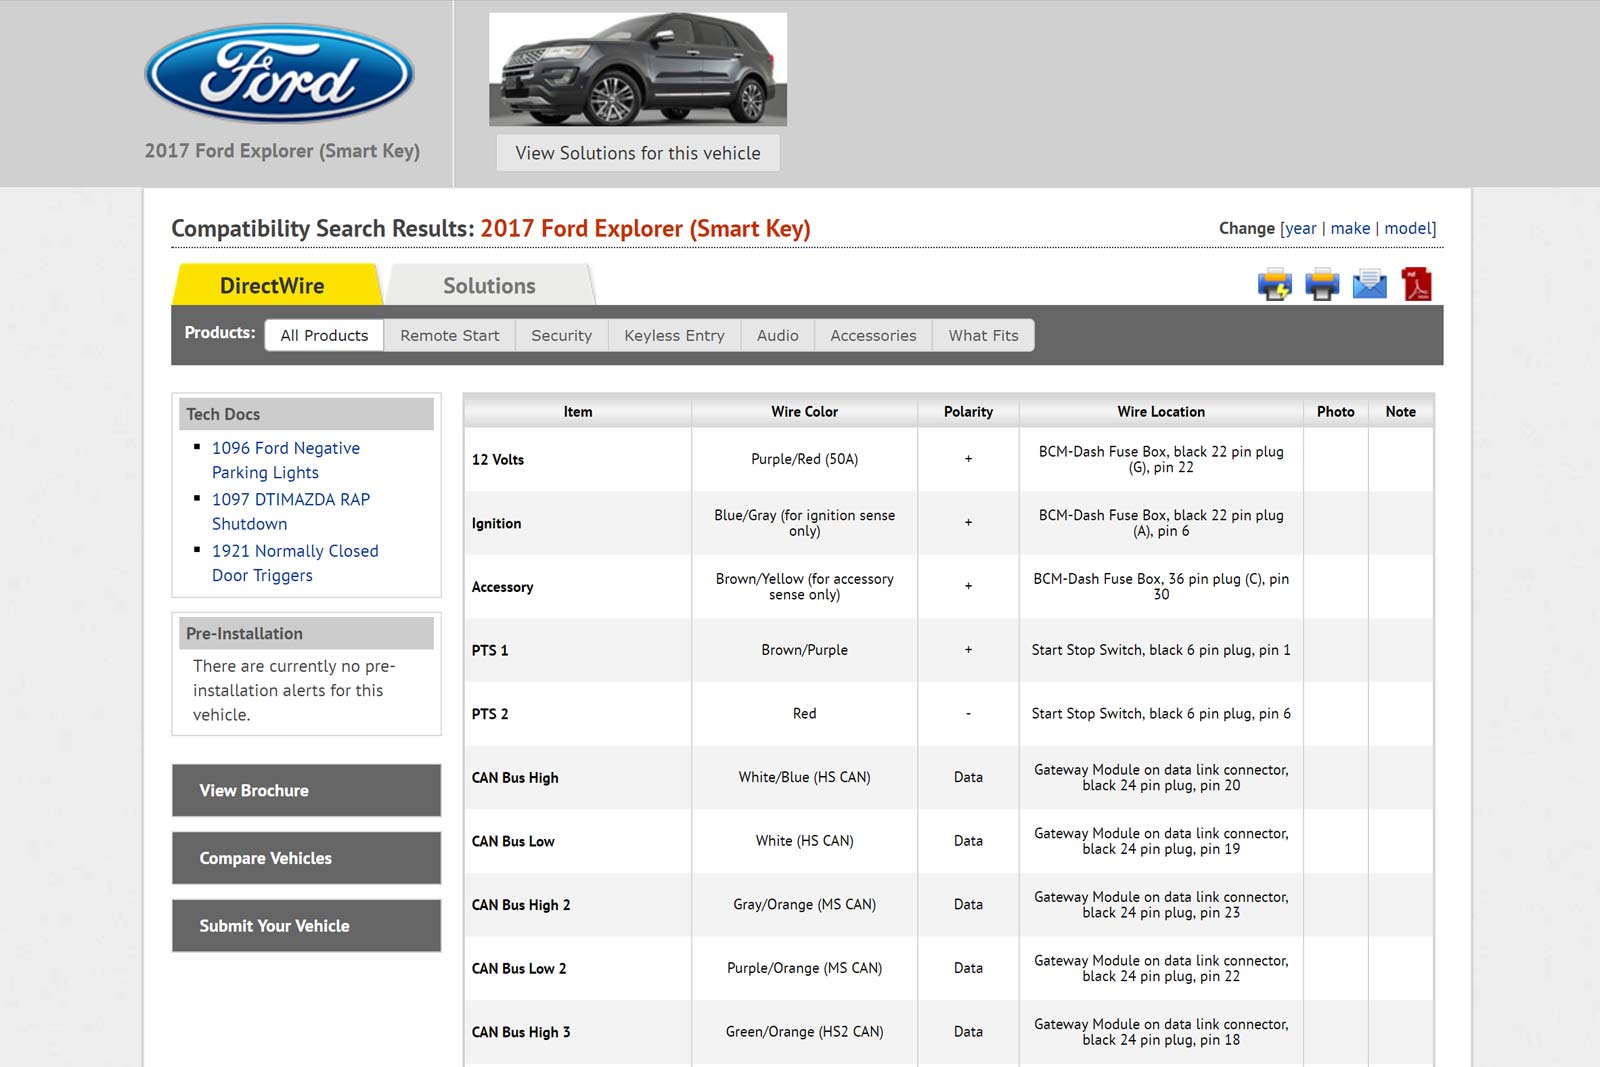Open the What Fits filter
Screen dimensions: 1600x1067
point(983,336)
